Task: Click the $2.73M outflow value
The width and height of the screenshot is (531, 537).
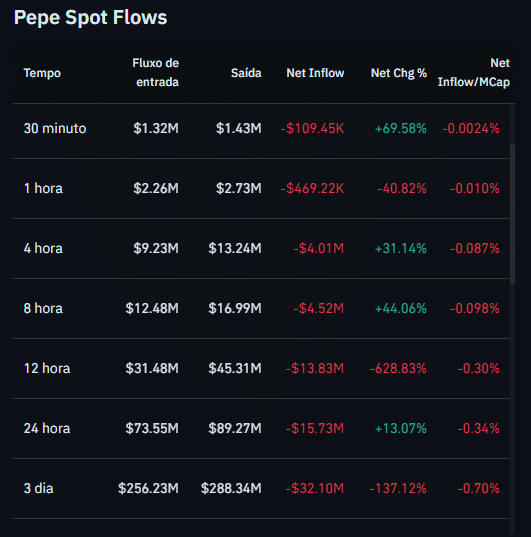Action: [239, 188]
